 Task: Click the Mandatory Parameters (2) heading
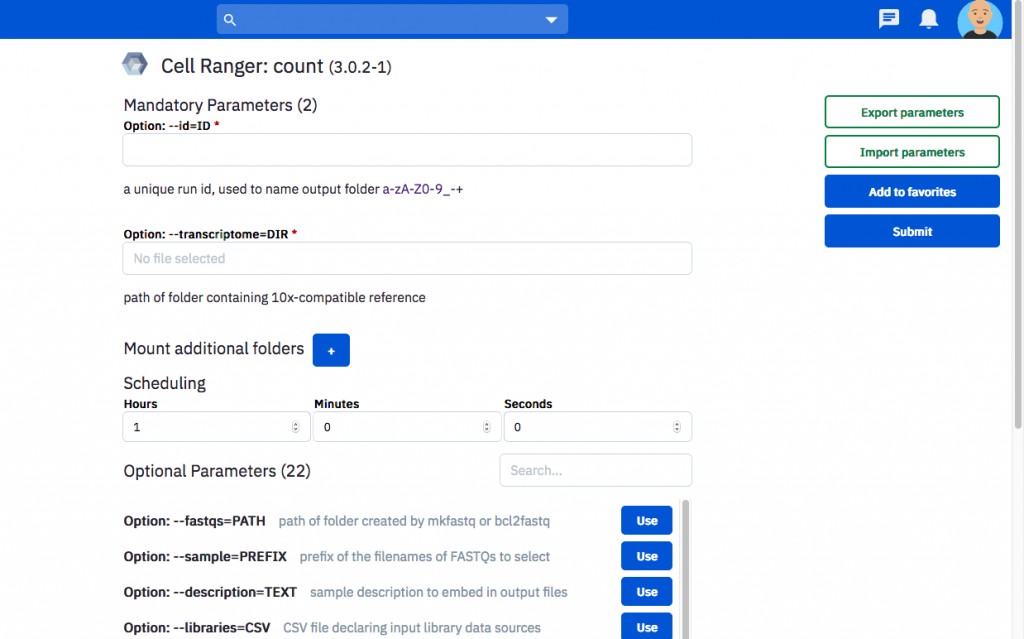tap(220, 105)
